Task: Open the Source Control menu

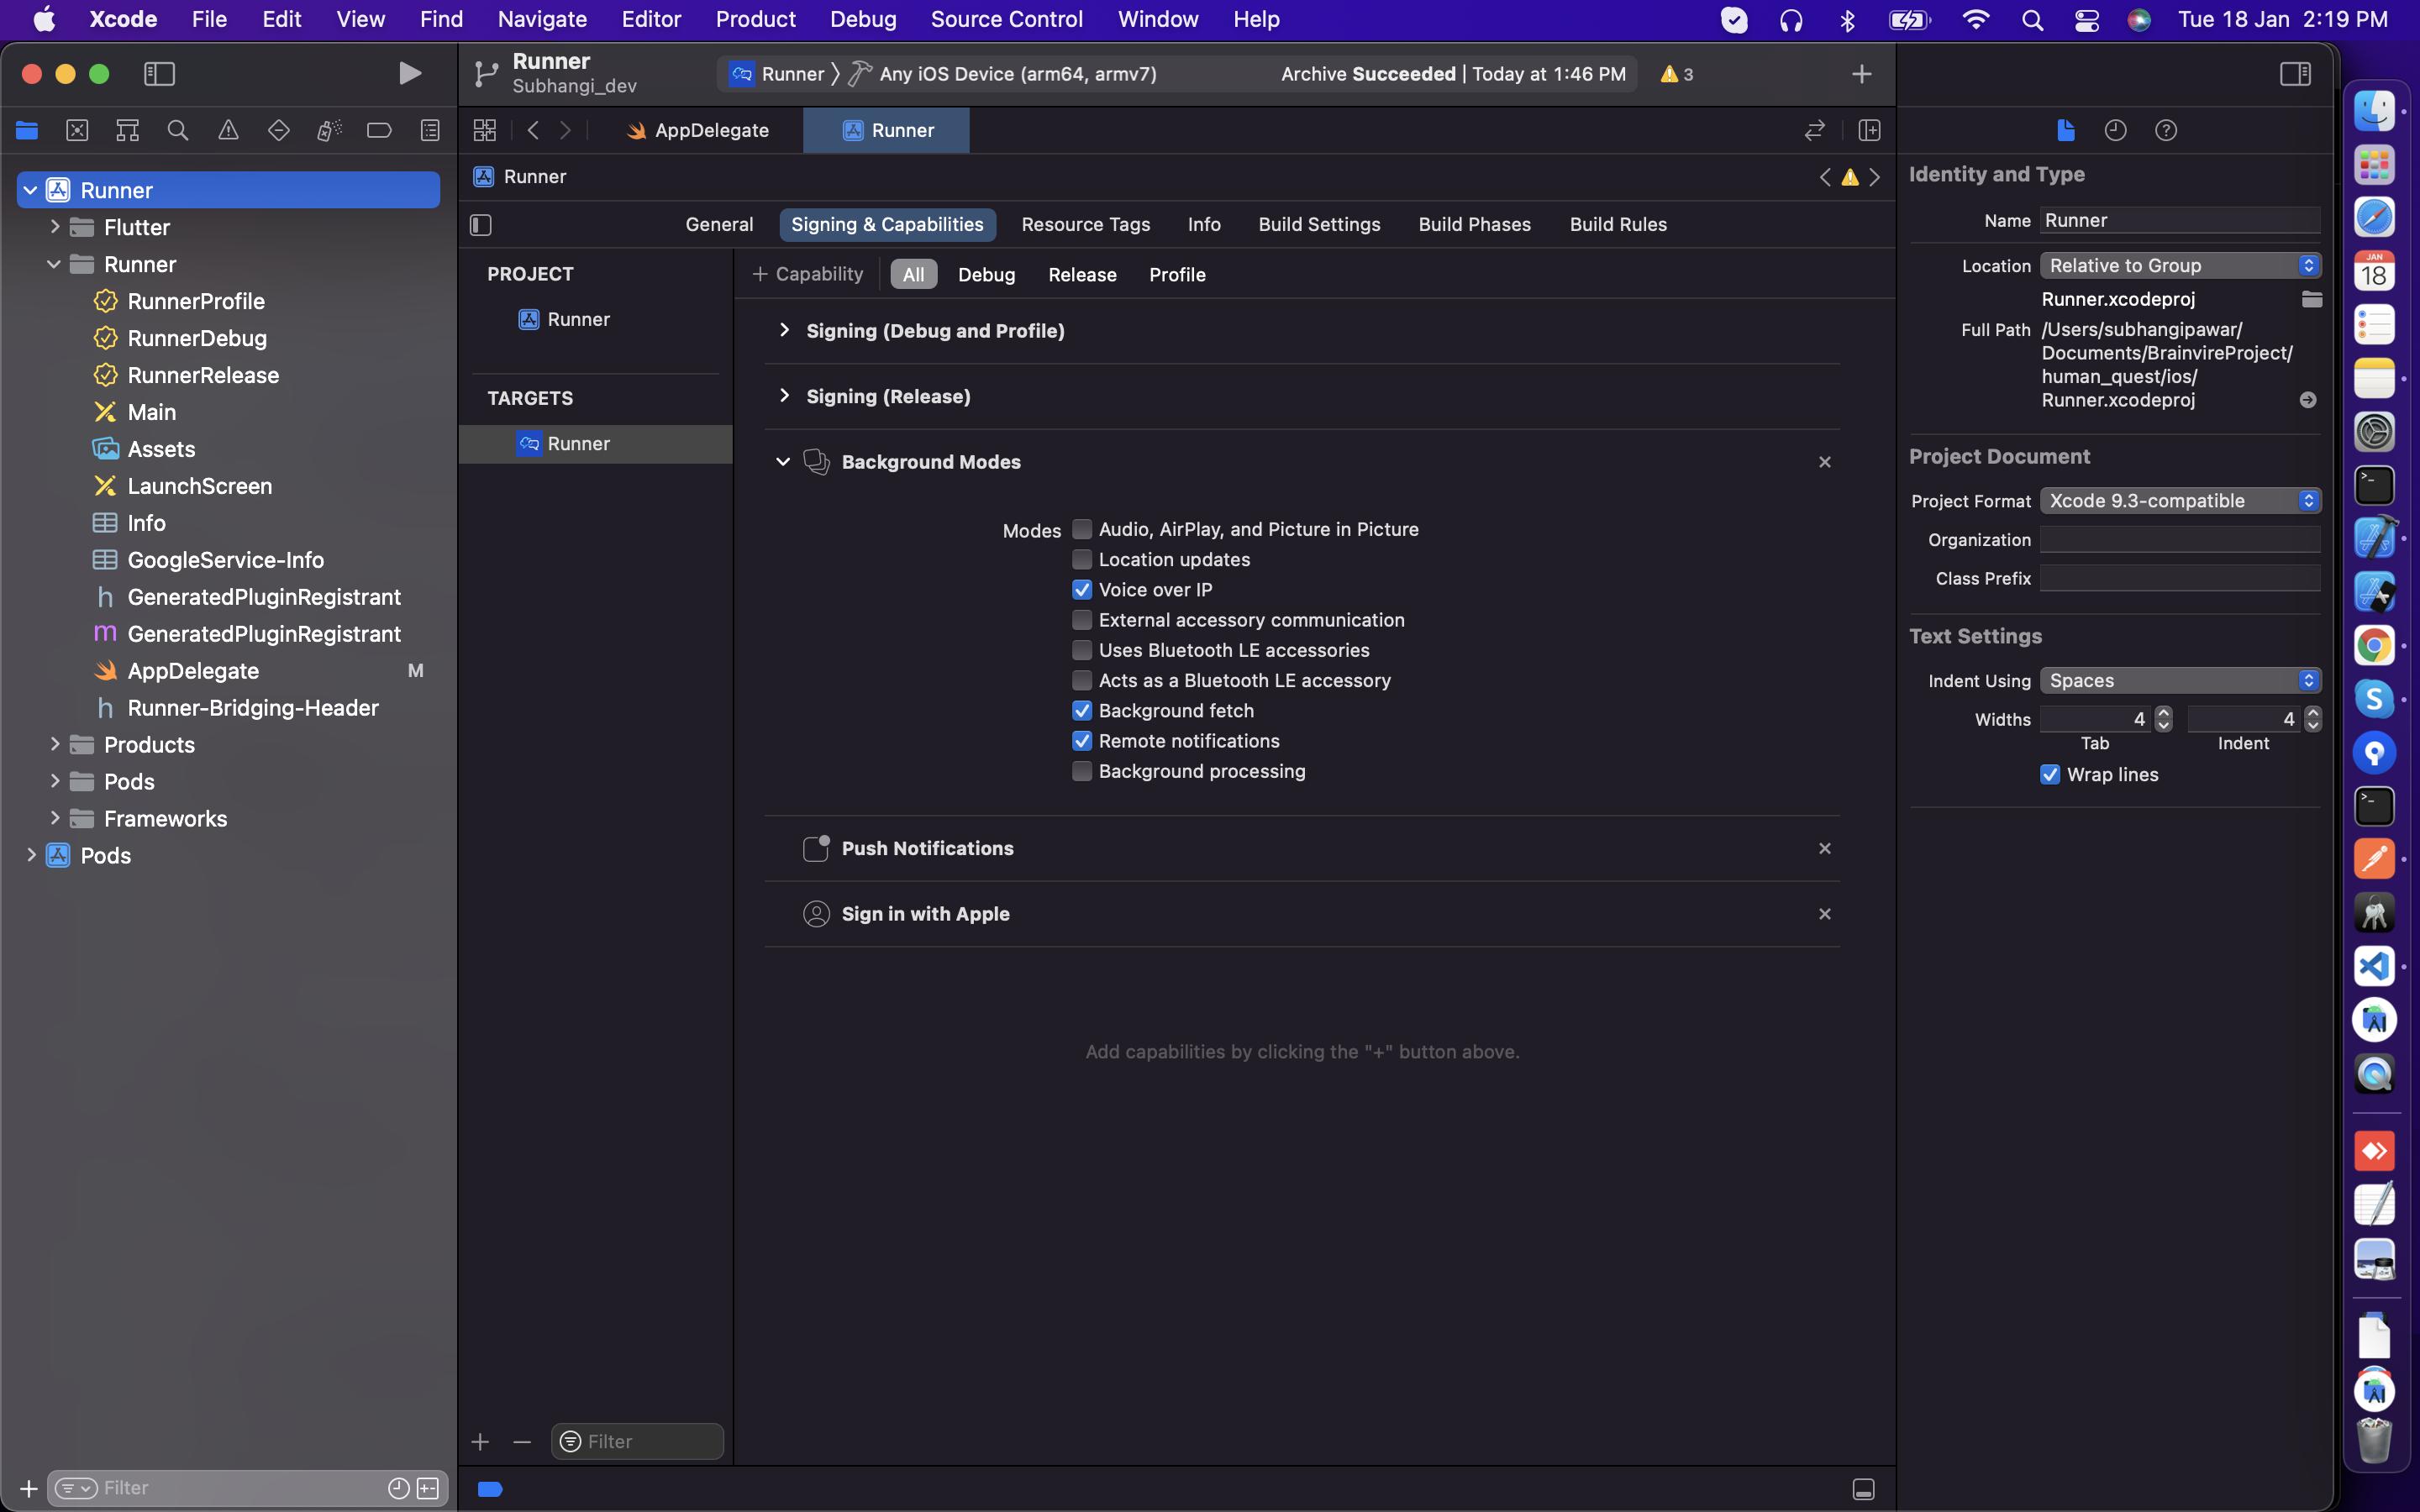Action: [x=1006, y=19]
